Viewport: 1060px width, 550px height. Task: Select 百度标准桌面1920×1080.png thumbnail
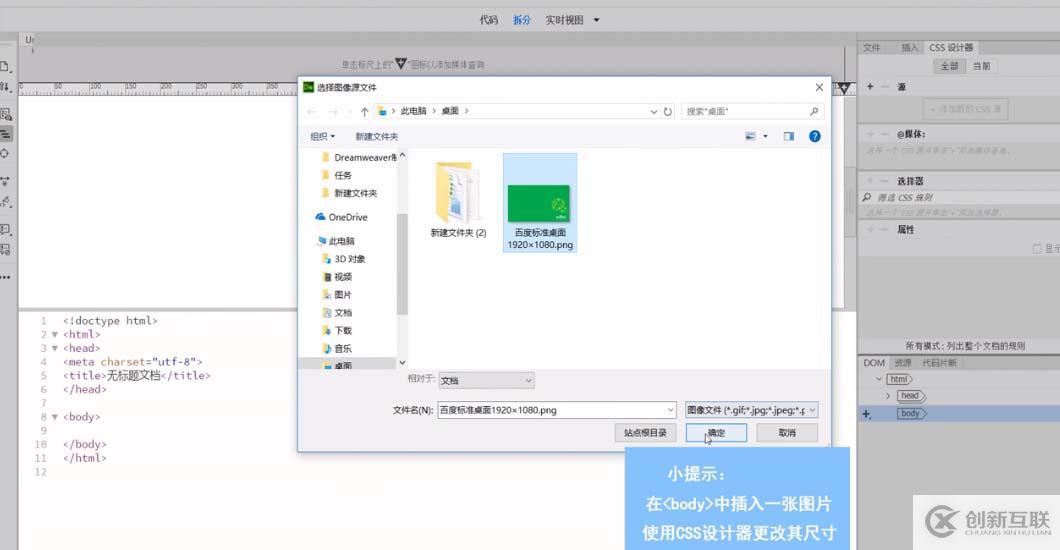point(539,203)
